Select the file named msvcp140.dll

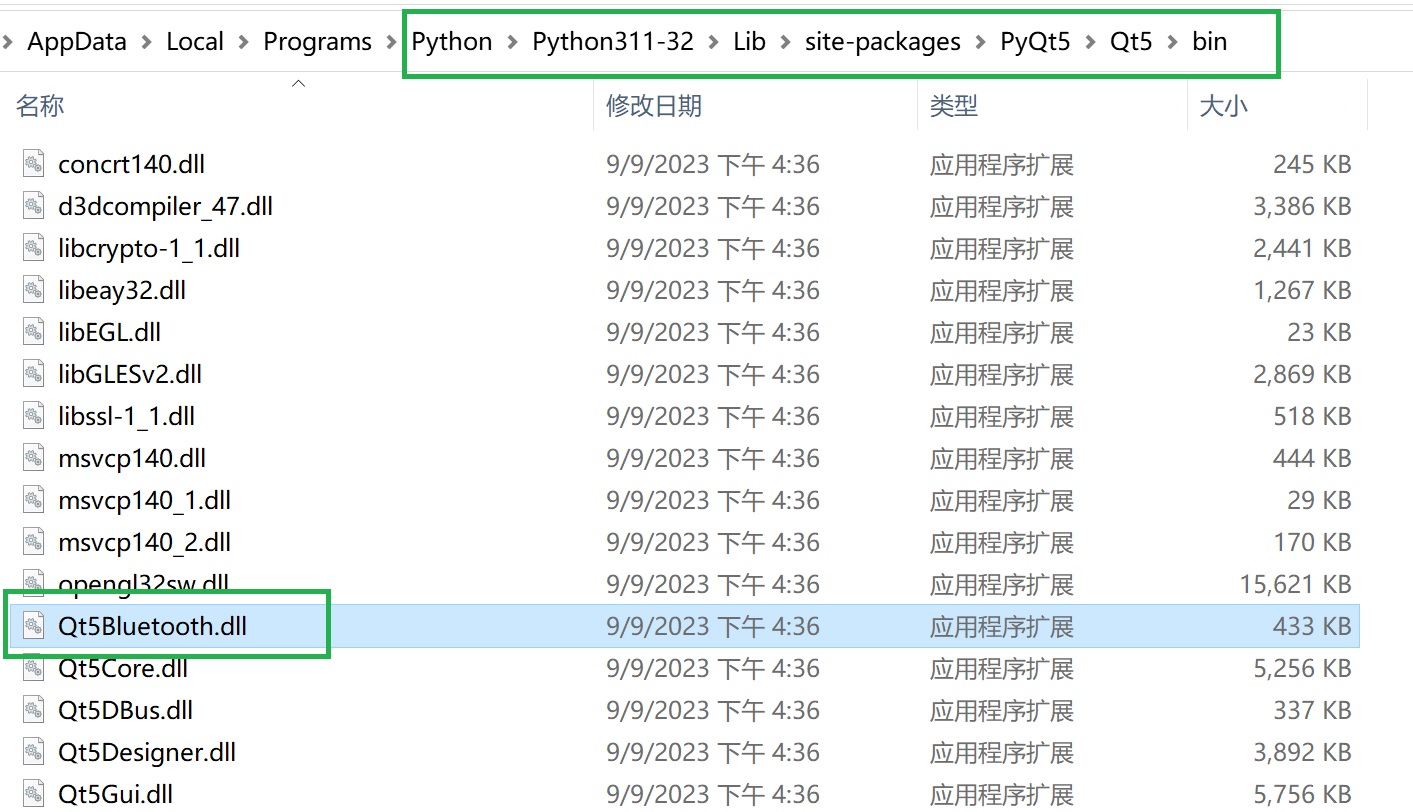(132, 458)
